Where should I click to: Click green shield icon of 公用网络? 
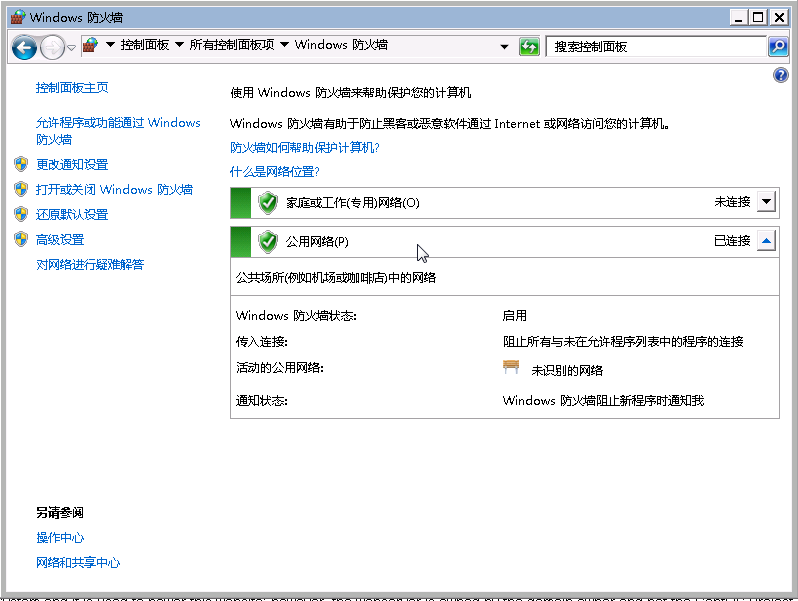[268, 242]
